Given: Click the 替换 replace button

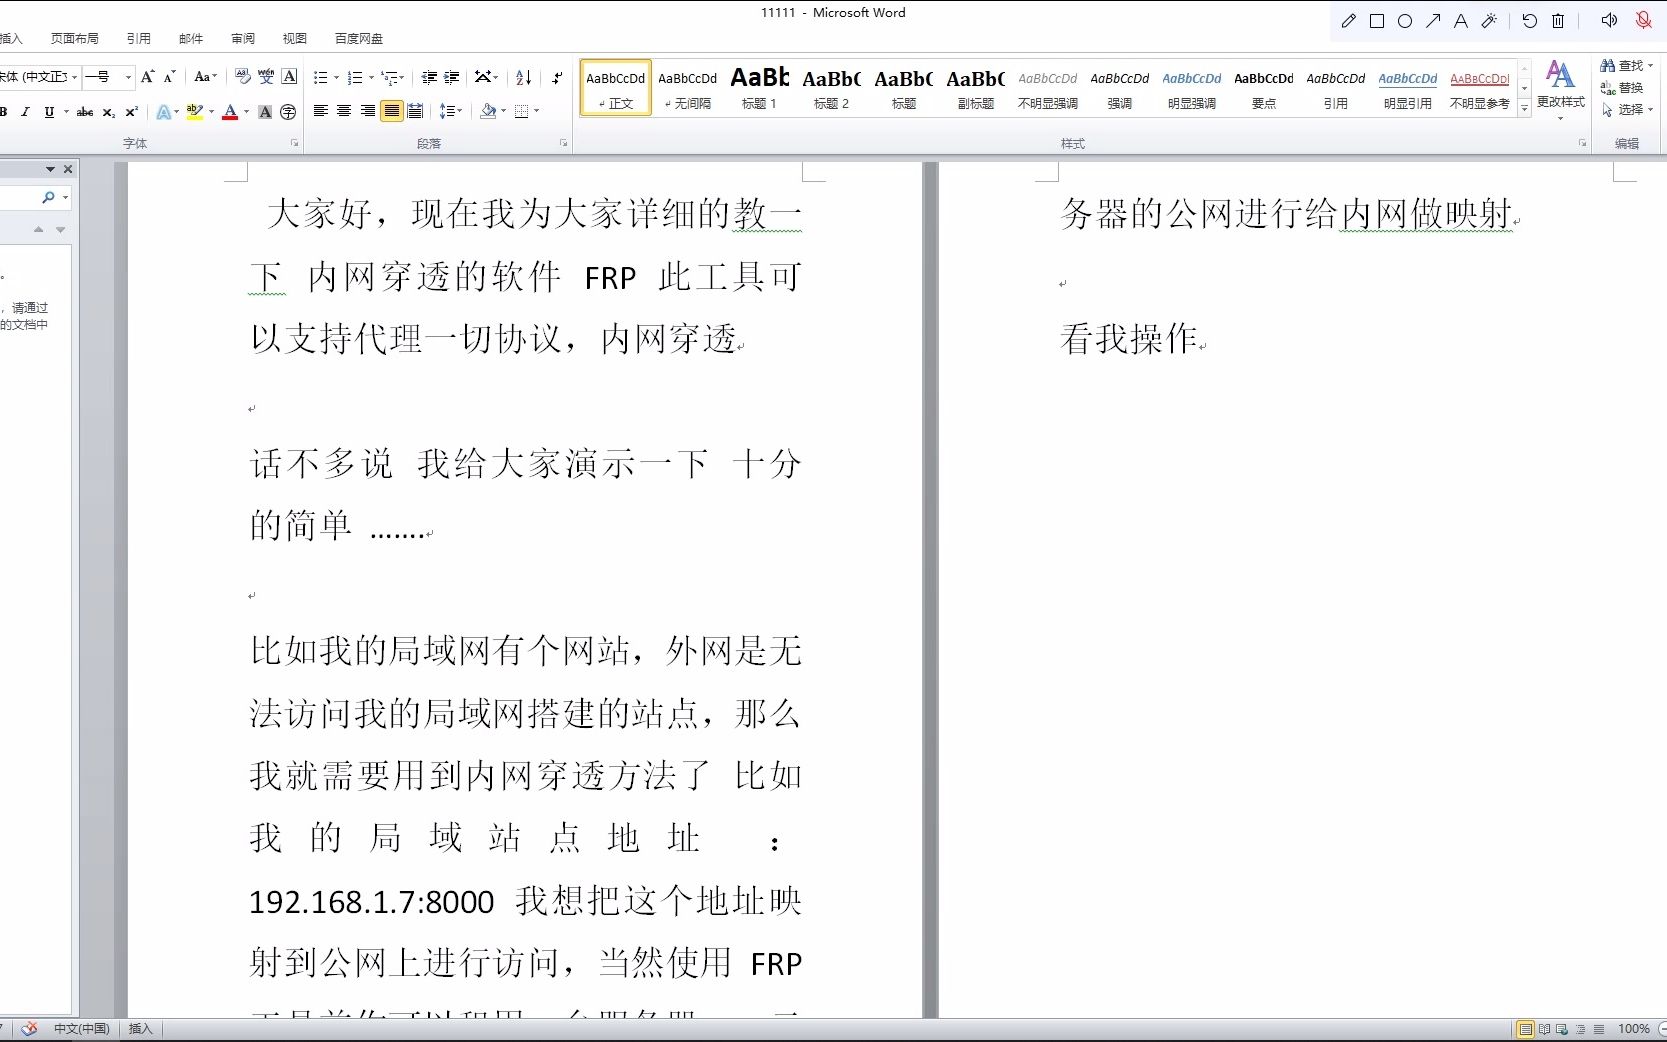Looking at the screenshot, I should (x=1622, y=88).
